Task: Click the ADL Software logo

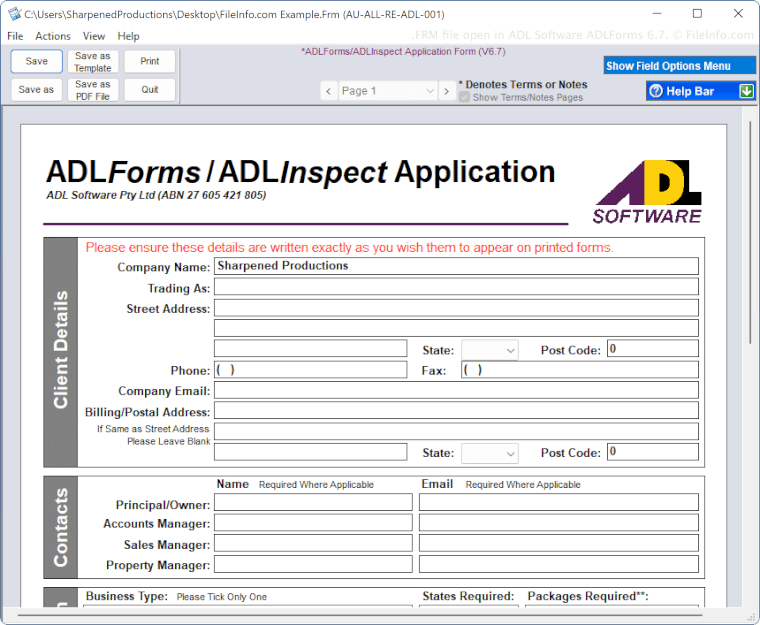Action: coord(647,191)
